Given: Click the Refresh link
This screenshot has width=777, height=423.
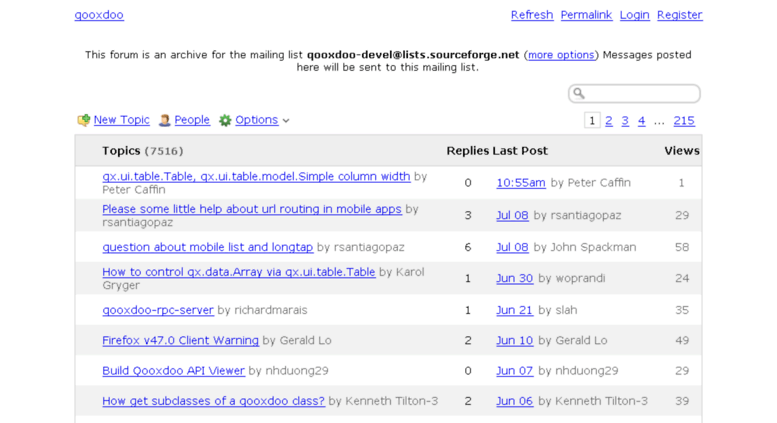Looking at the screenshot, I should pyautogui.click(x=532, y=15).
